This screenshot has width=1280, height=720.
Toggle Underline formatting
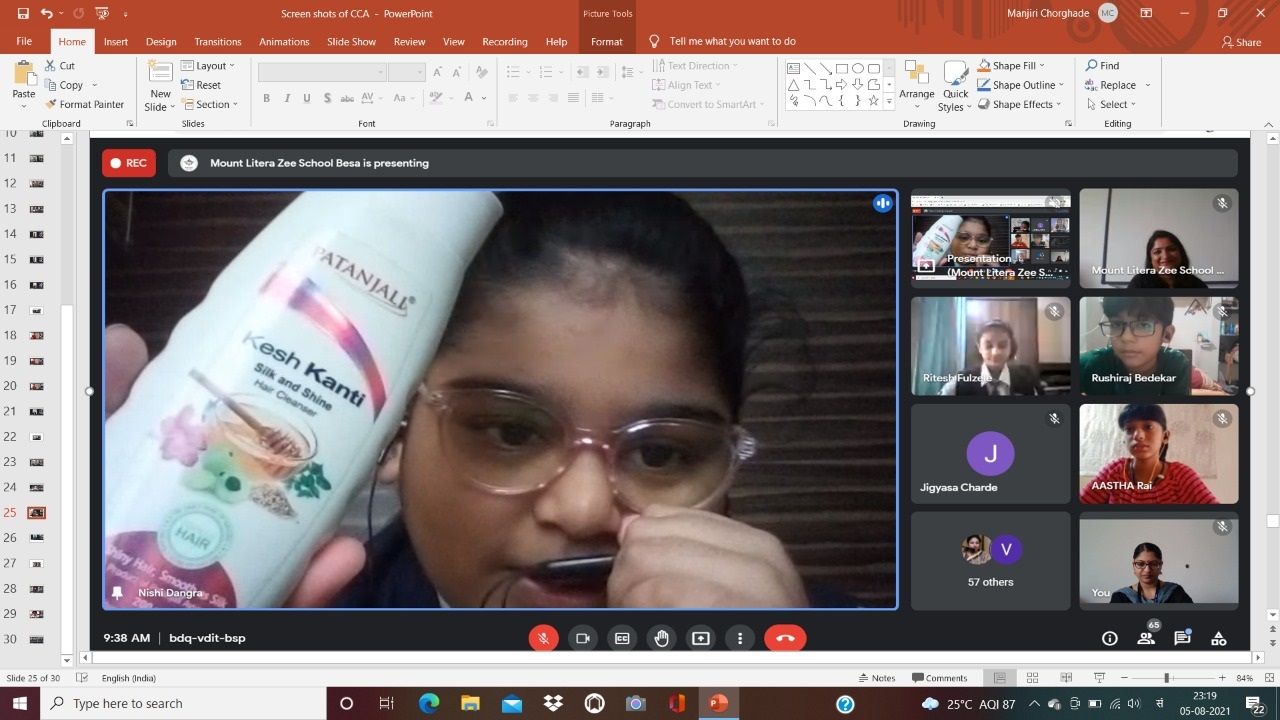[306, 98]
